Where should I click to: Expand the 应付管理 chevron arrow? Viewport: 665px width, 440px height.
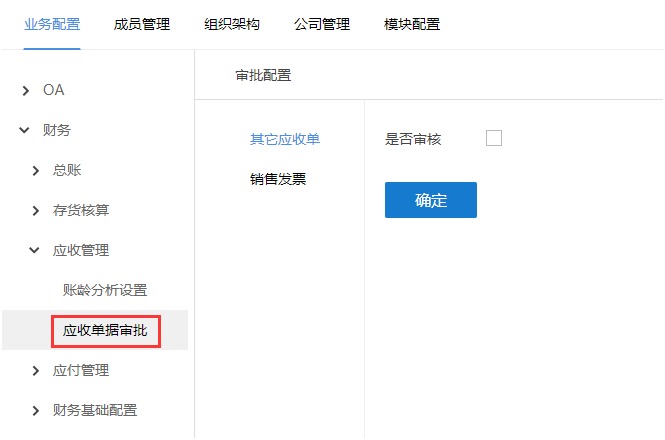pos(36,371)
